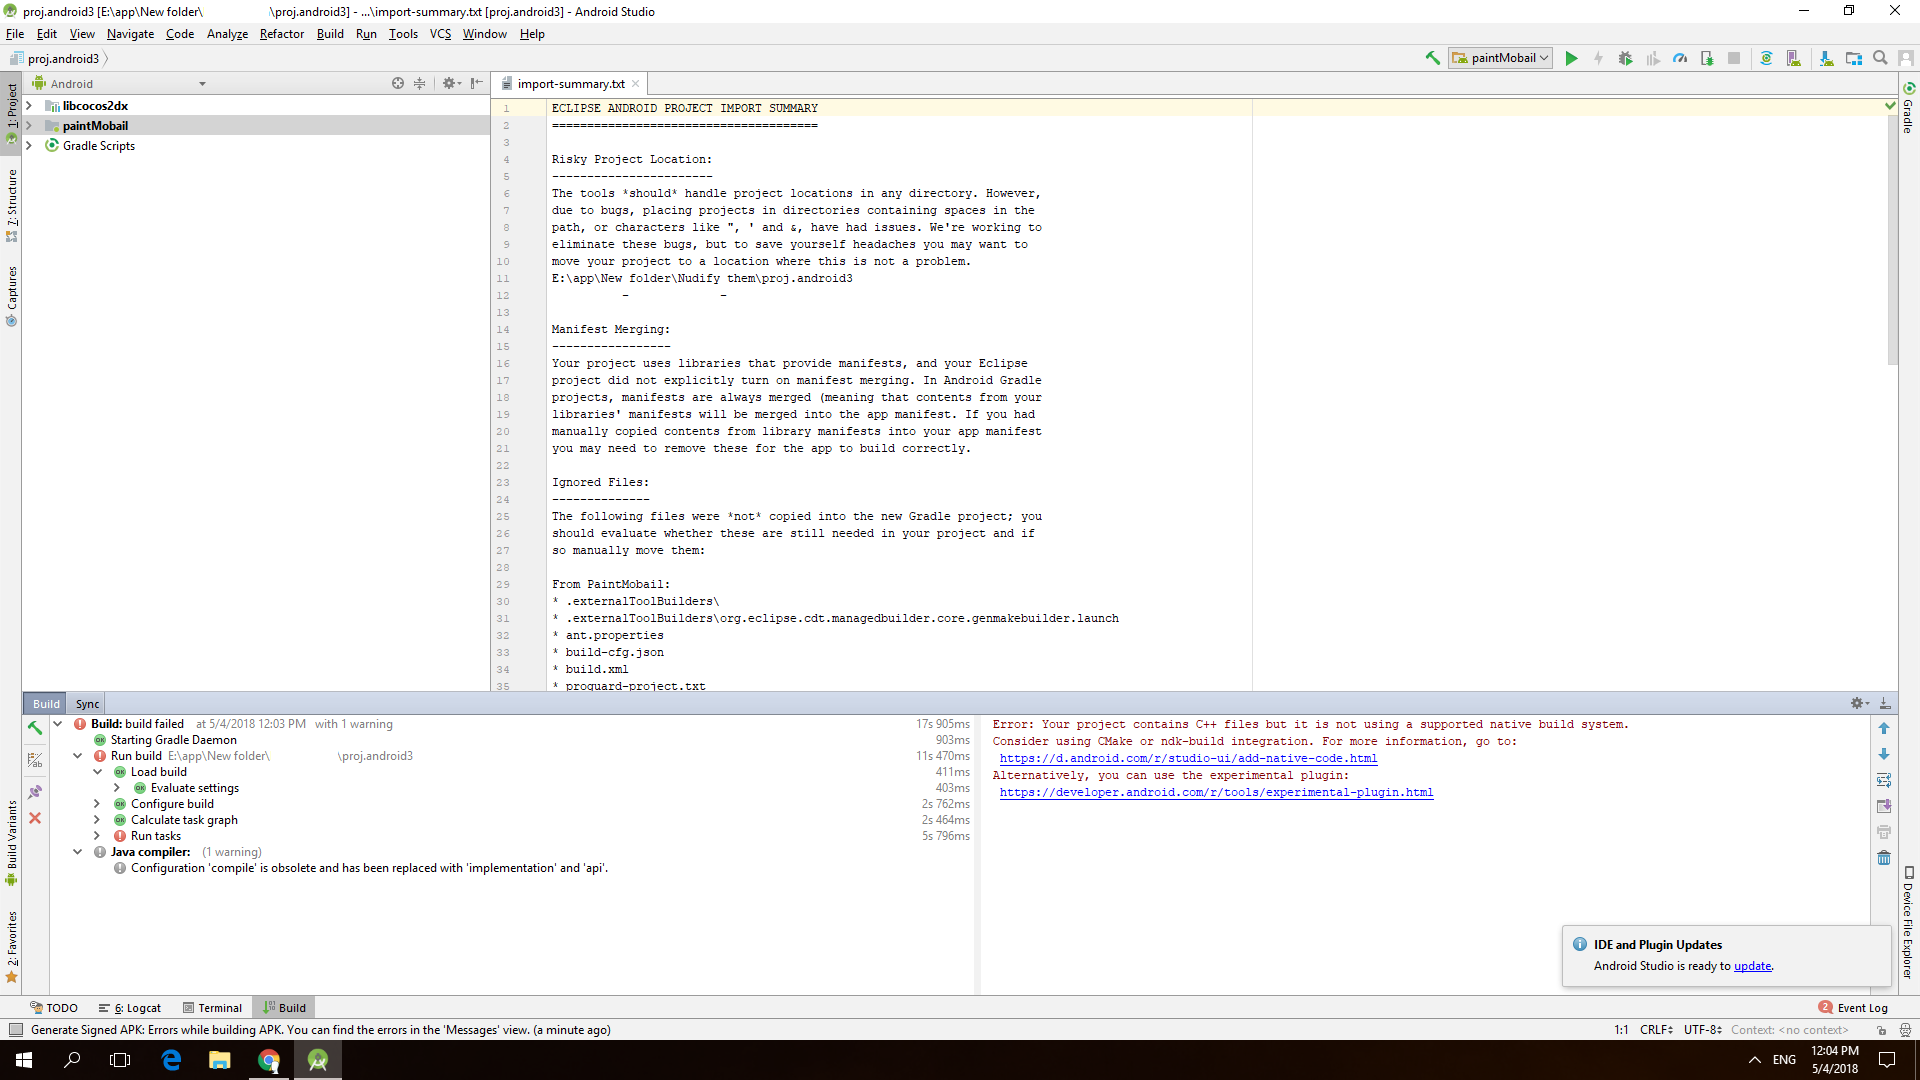Attach debugger to Android process
Screen dimensions: 1920x1080
point(1707,58)
